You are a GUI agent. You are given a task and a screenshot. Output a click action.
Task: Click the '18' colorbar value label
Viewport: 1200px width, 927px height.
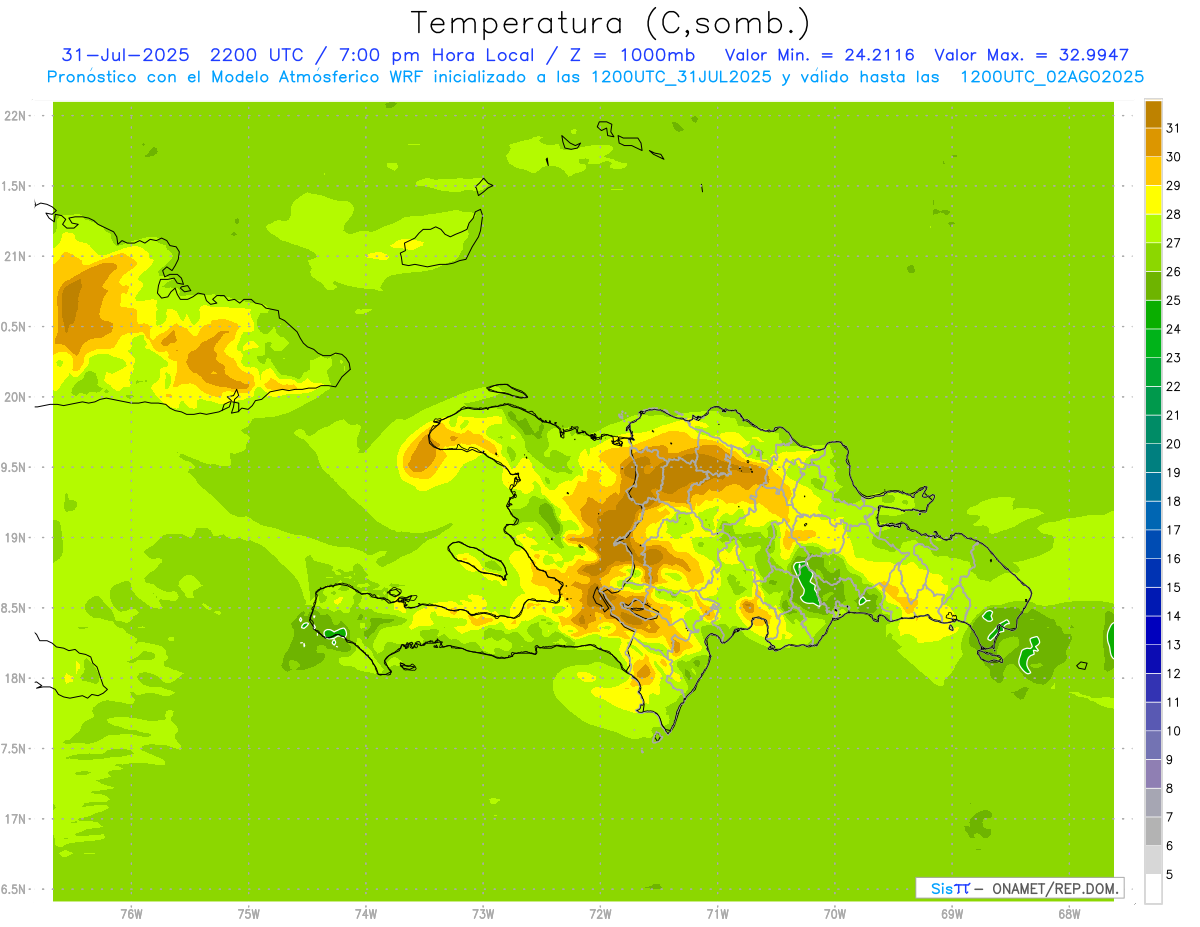coord(1173,501)
